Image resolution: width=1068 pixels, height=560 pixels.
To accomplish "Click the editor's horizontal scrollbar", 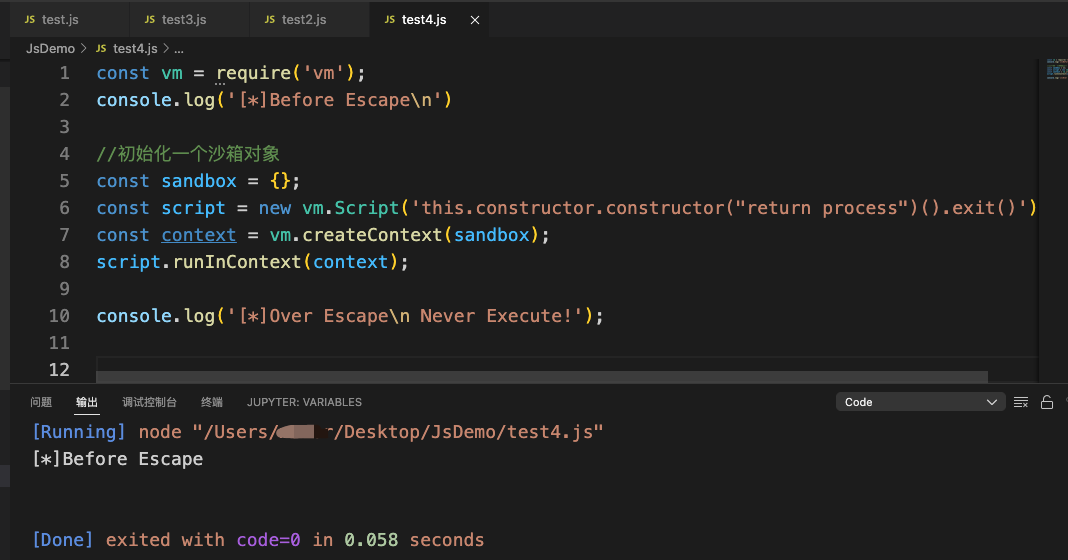I will pyautogui.click(x=540, y=377).
